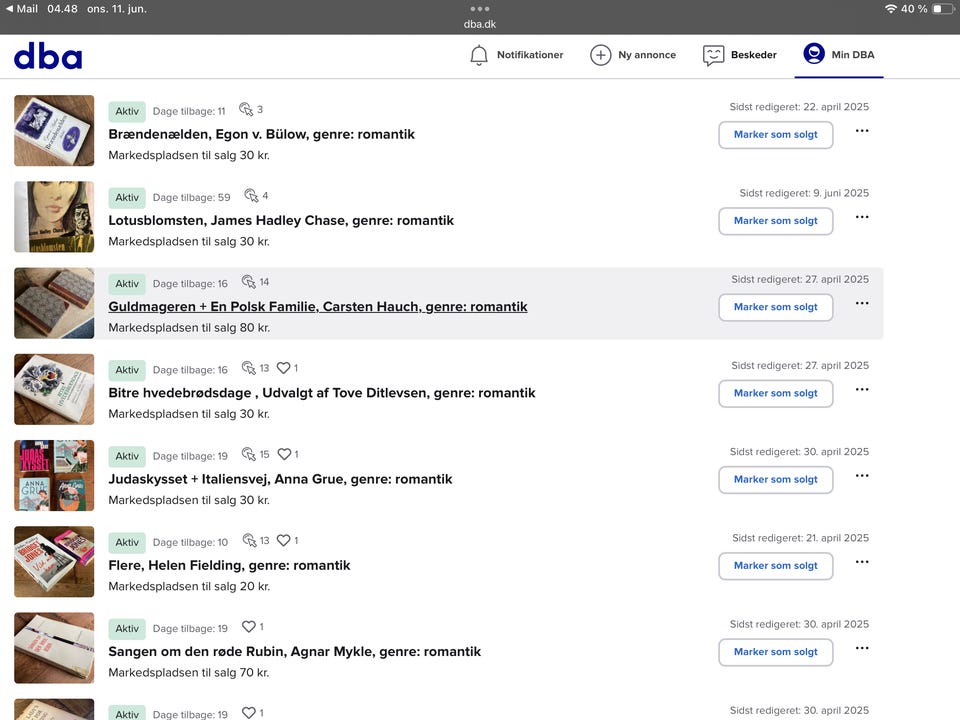The image size is (960, 720).
Task: Click the Min DBA profile icon
Action: pos(814,54)
